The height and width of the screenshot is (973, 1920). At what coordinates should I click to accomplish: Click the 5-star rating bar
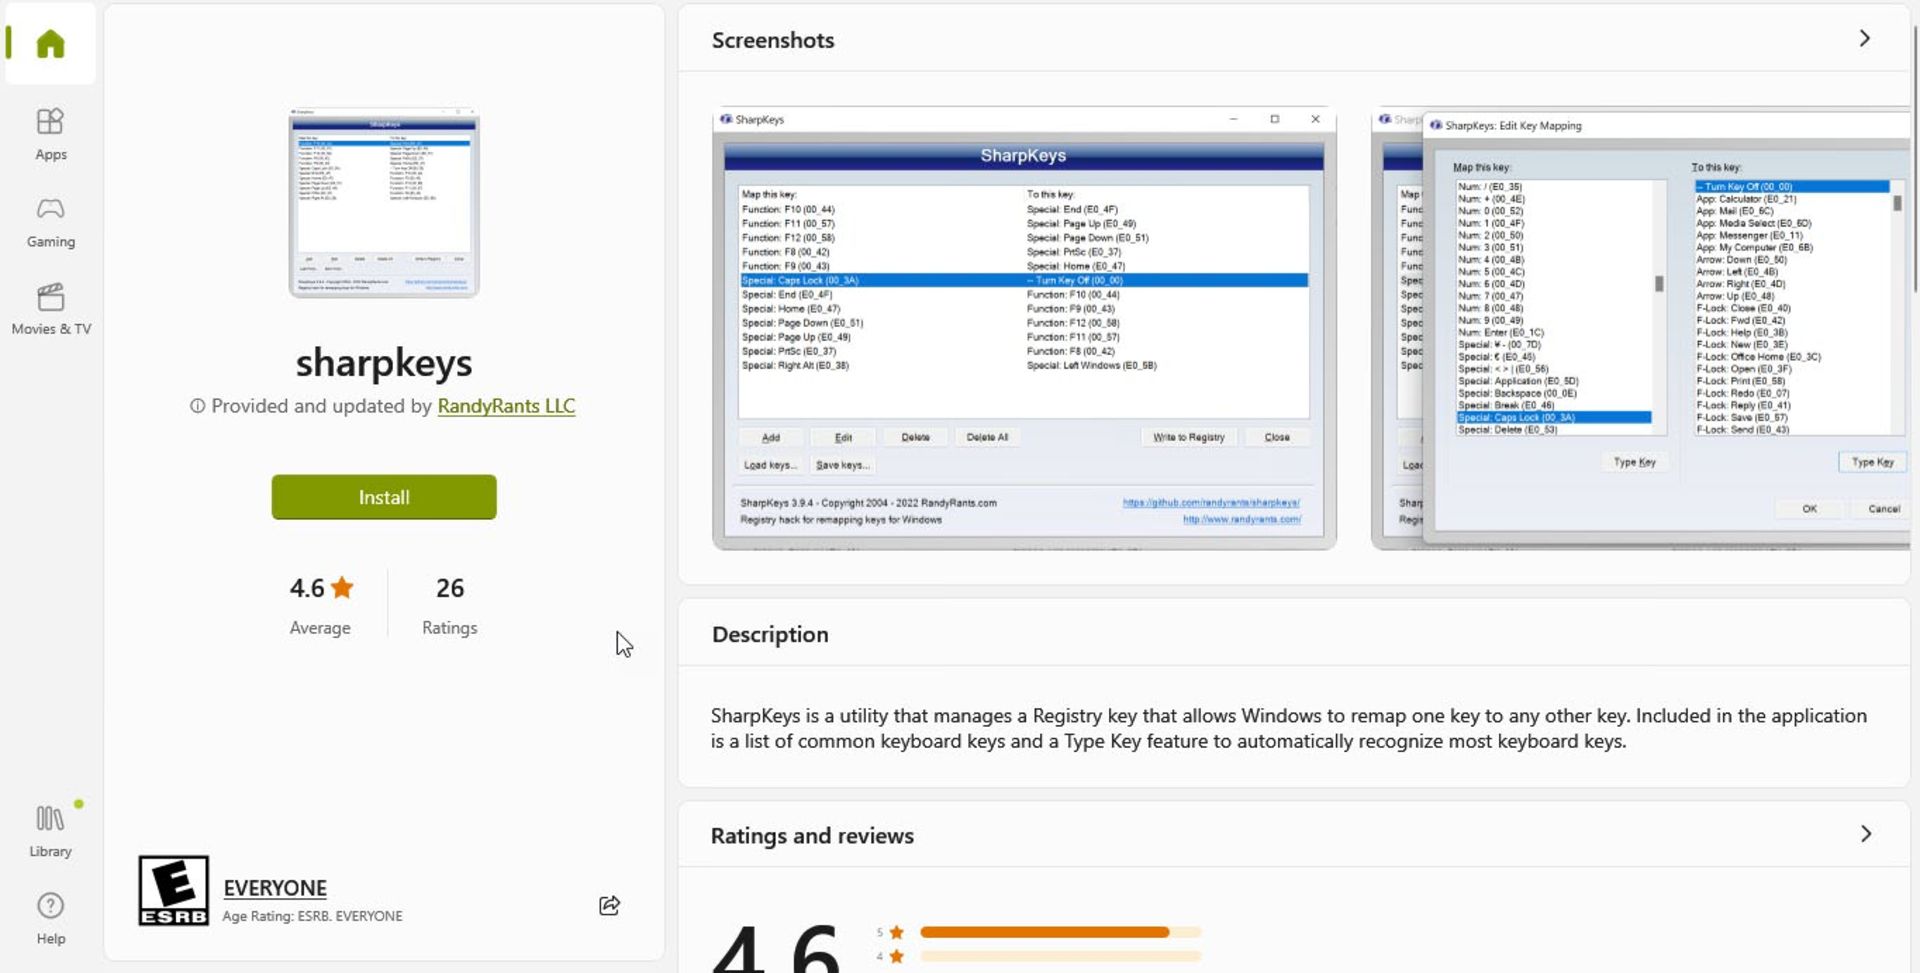click(x=1059, y=932)
